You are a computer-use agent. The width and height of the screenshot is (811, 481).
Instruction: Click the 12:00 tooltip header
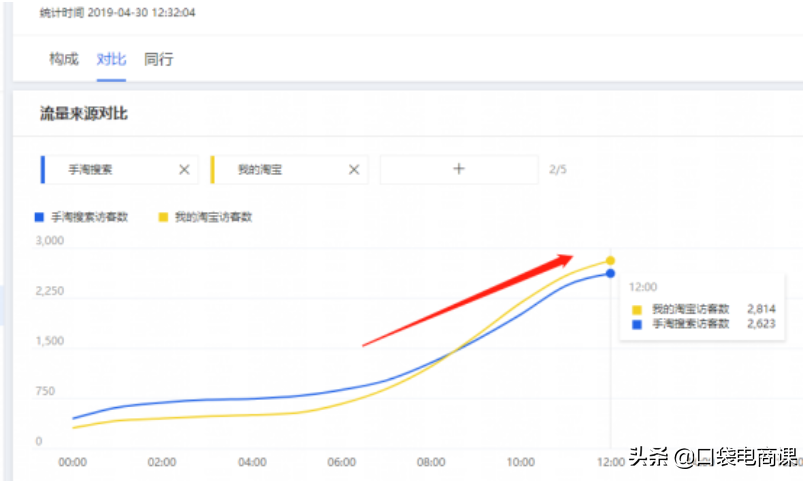pos(643,287)
